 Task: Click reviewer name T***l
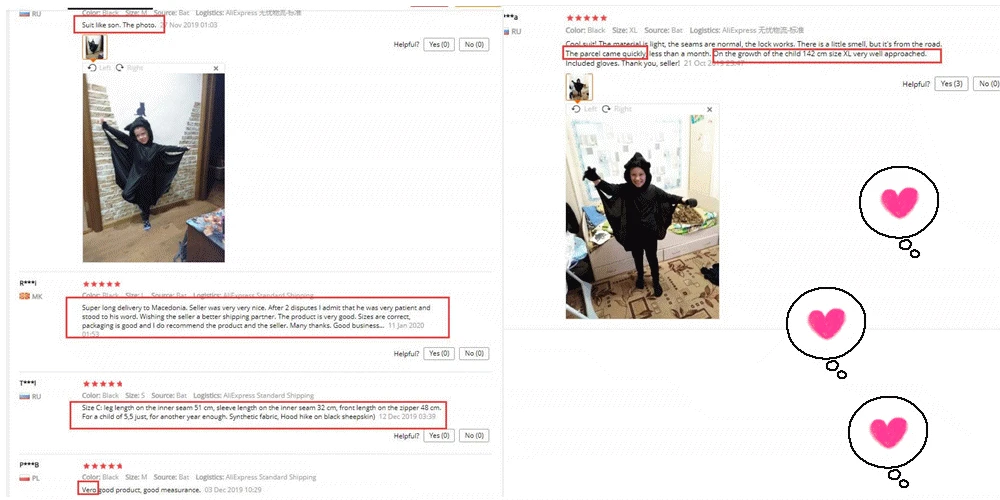(28, 383)
